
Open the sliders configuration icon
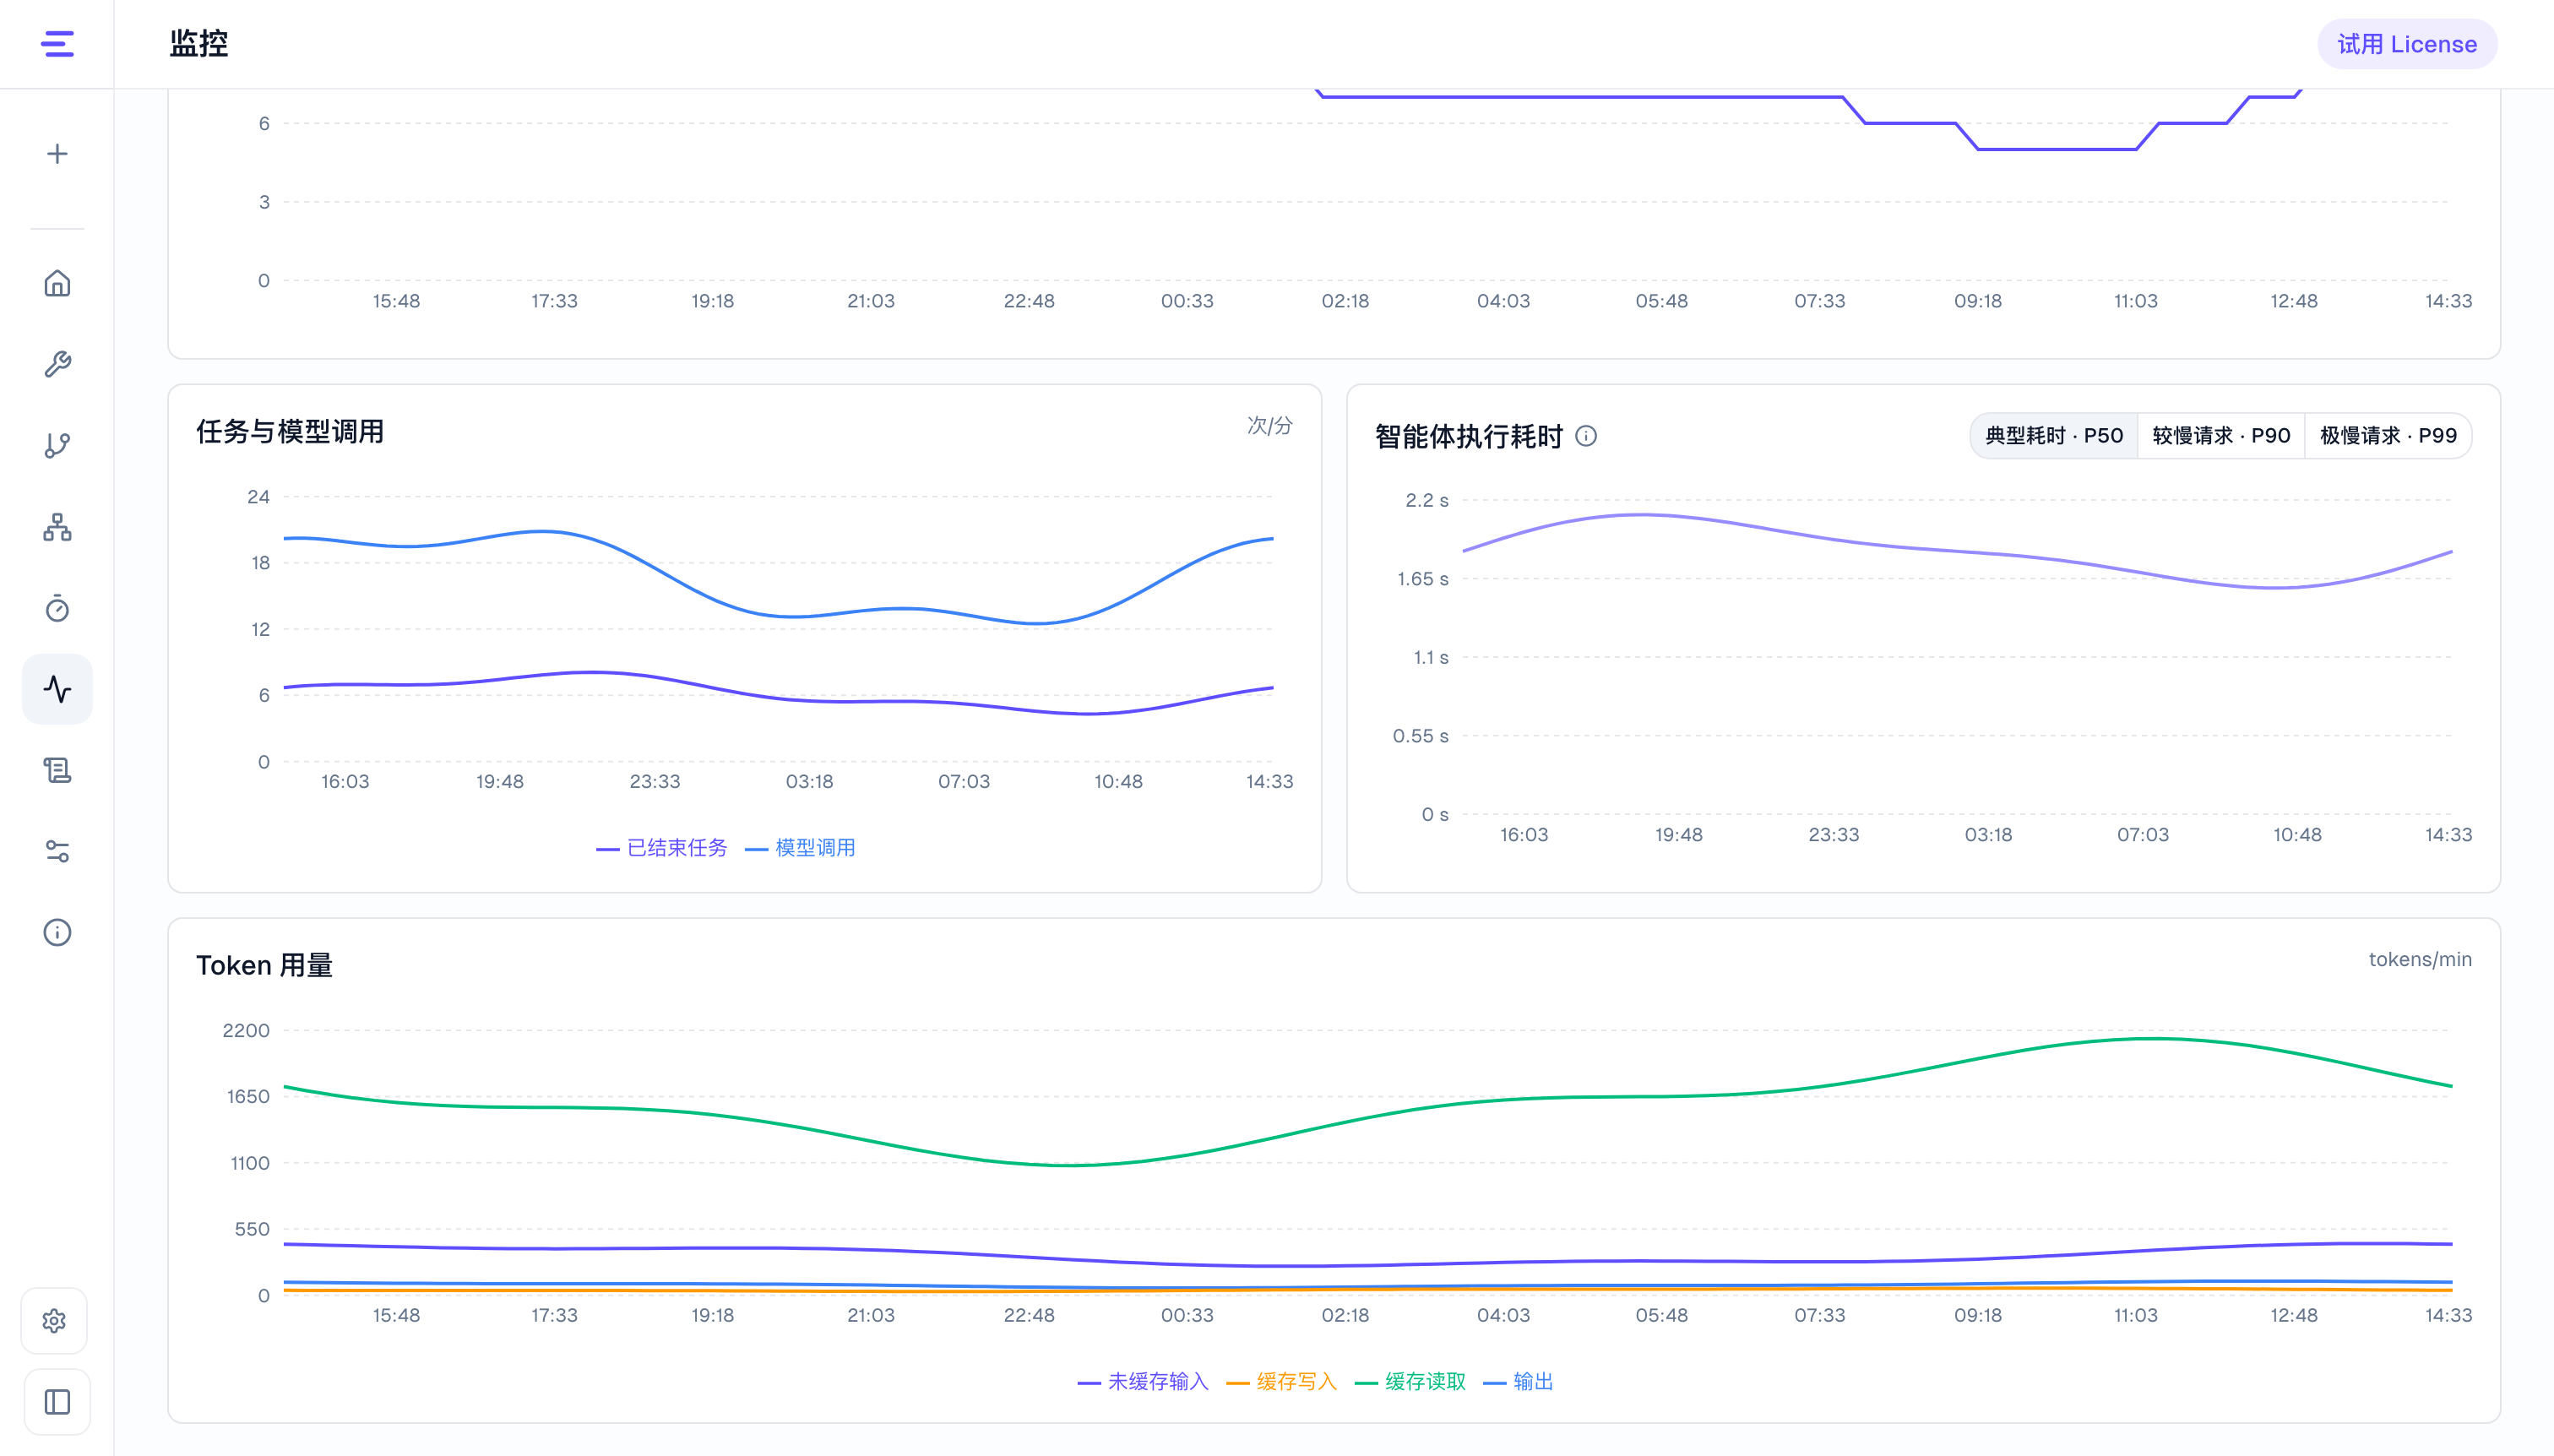coord(57,851)
